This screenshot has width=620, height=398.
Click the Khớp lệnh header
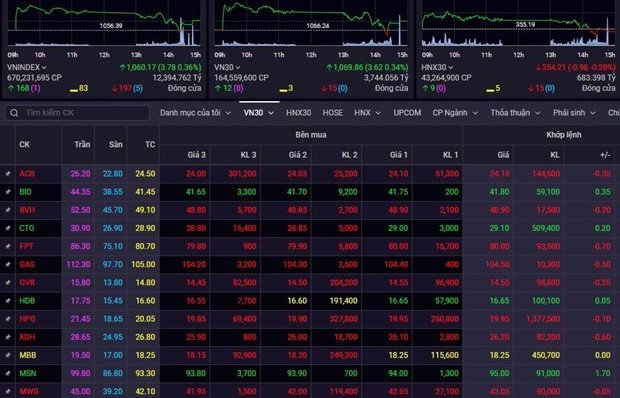click(564, 135)
